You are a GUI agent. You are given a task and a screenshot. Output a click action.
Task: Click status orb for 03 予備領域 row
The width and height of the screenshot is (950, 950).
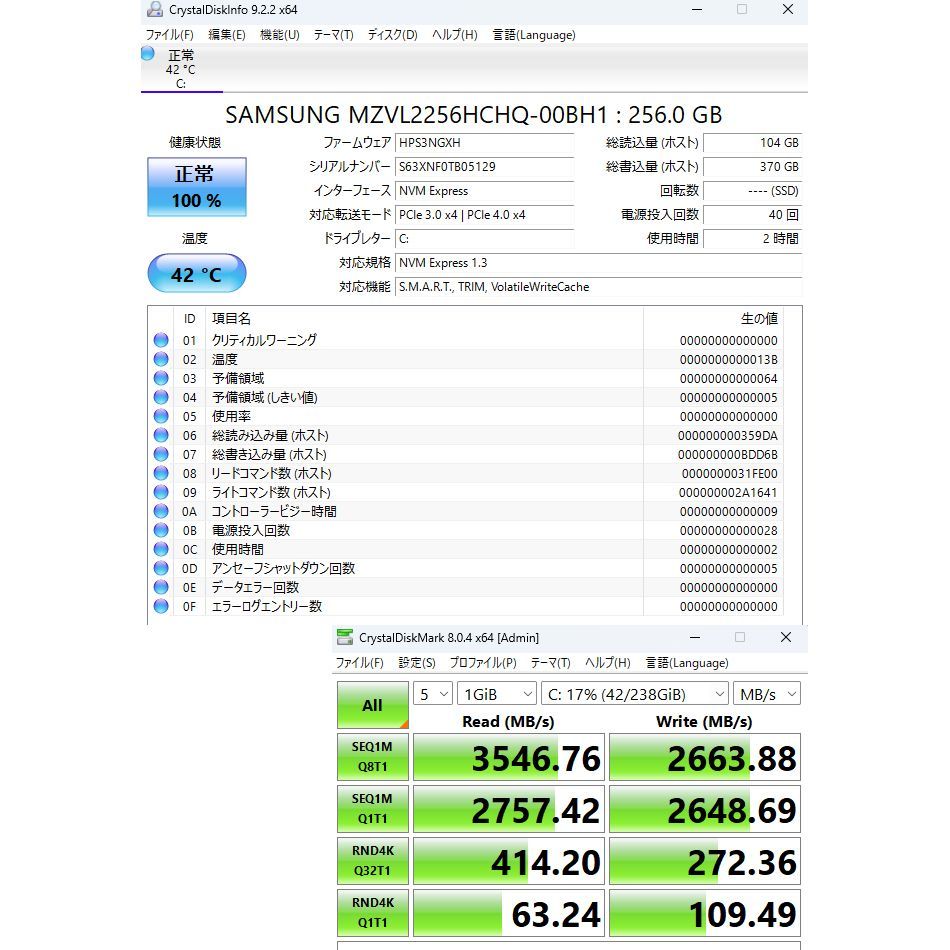161,378
